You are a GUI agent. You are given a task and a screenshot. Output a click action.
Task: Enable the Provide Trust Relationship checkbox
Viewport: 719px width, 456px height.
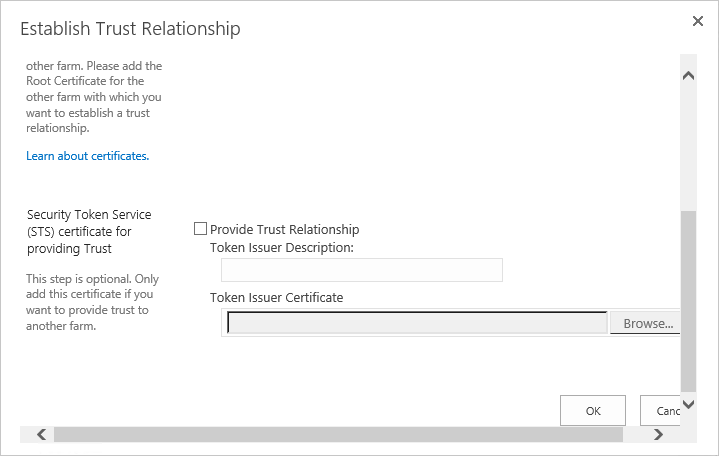[x=200, y=228]
